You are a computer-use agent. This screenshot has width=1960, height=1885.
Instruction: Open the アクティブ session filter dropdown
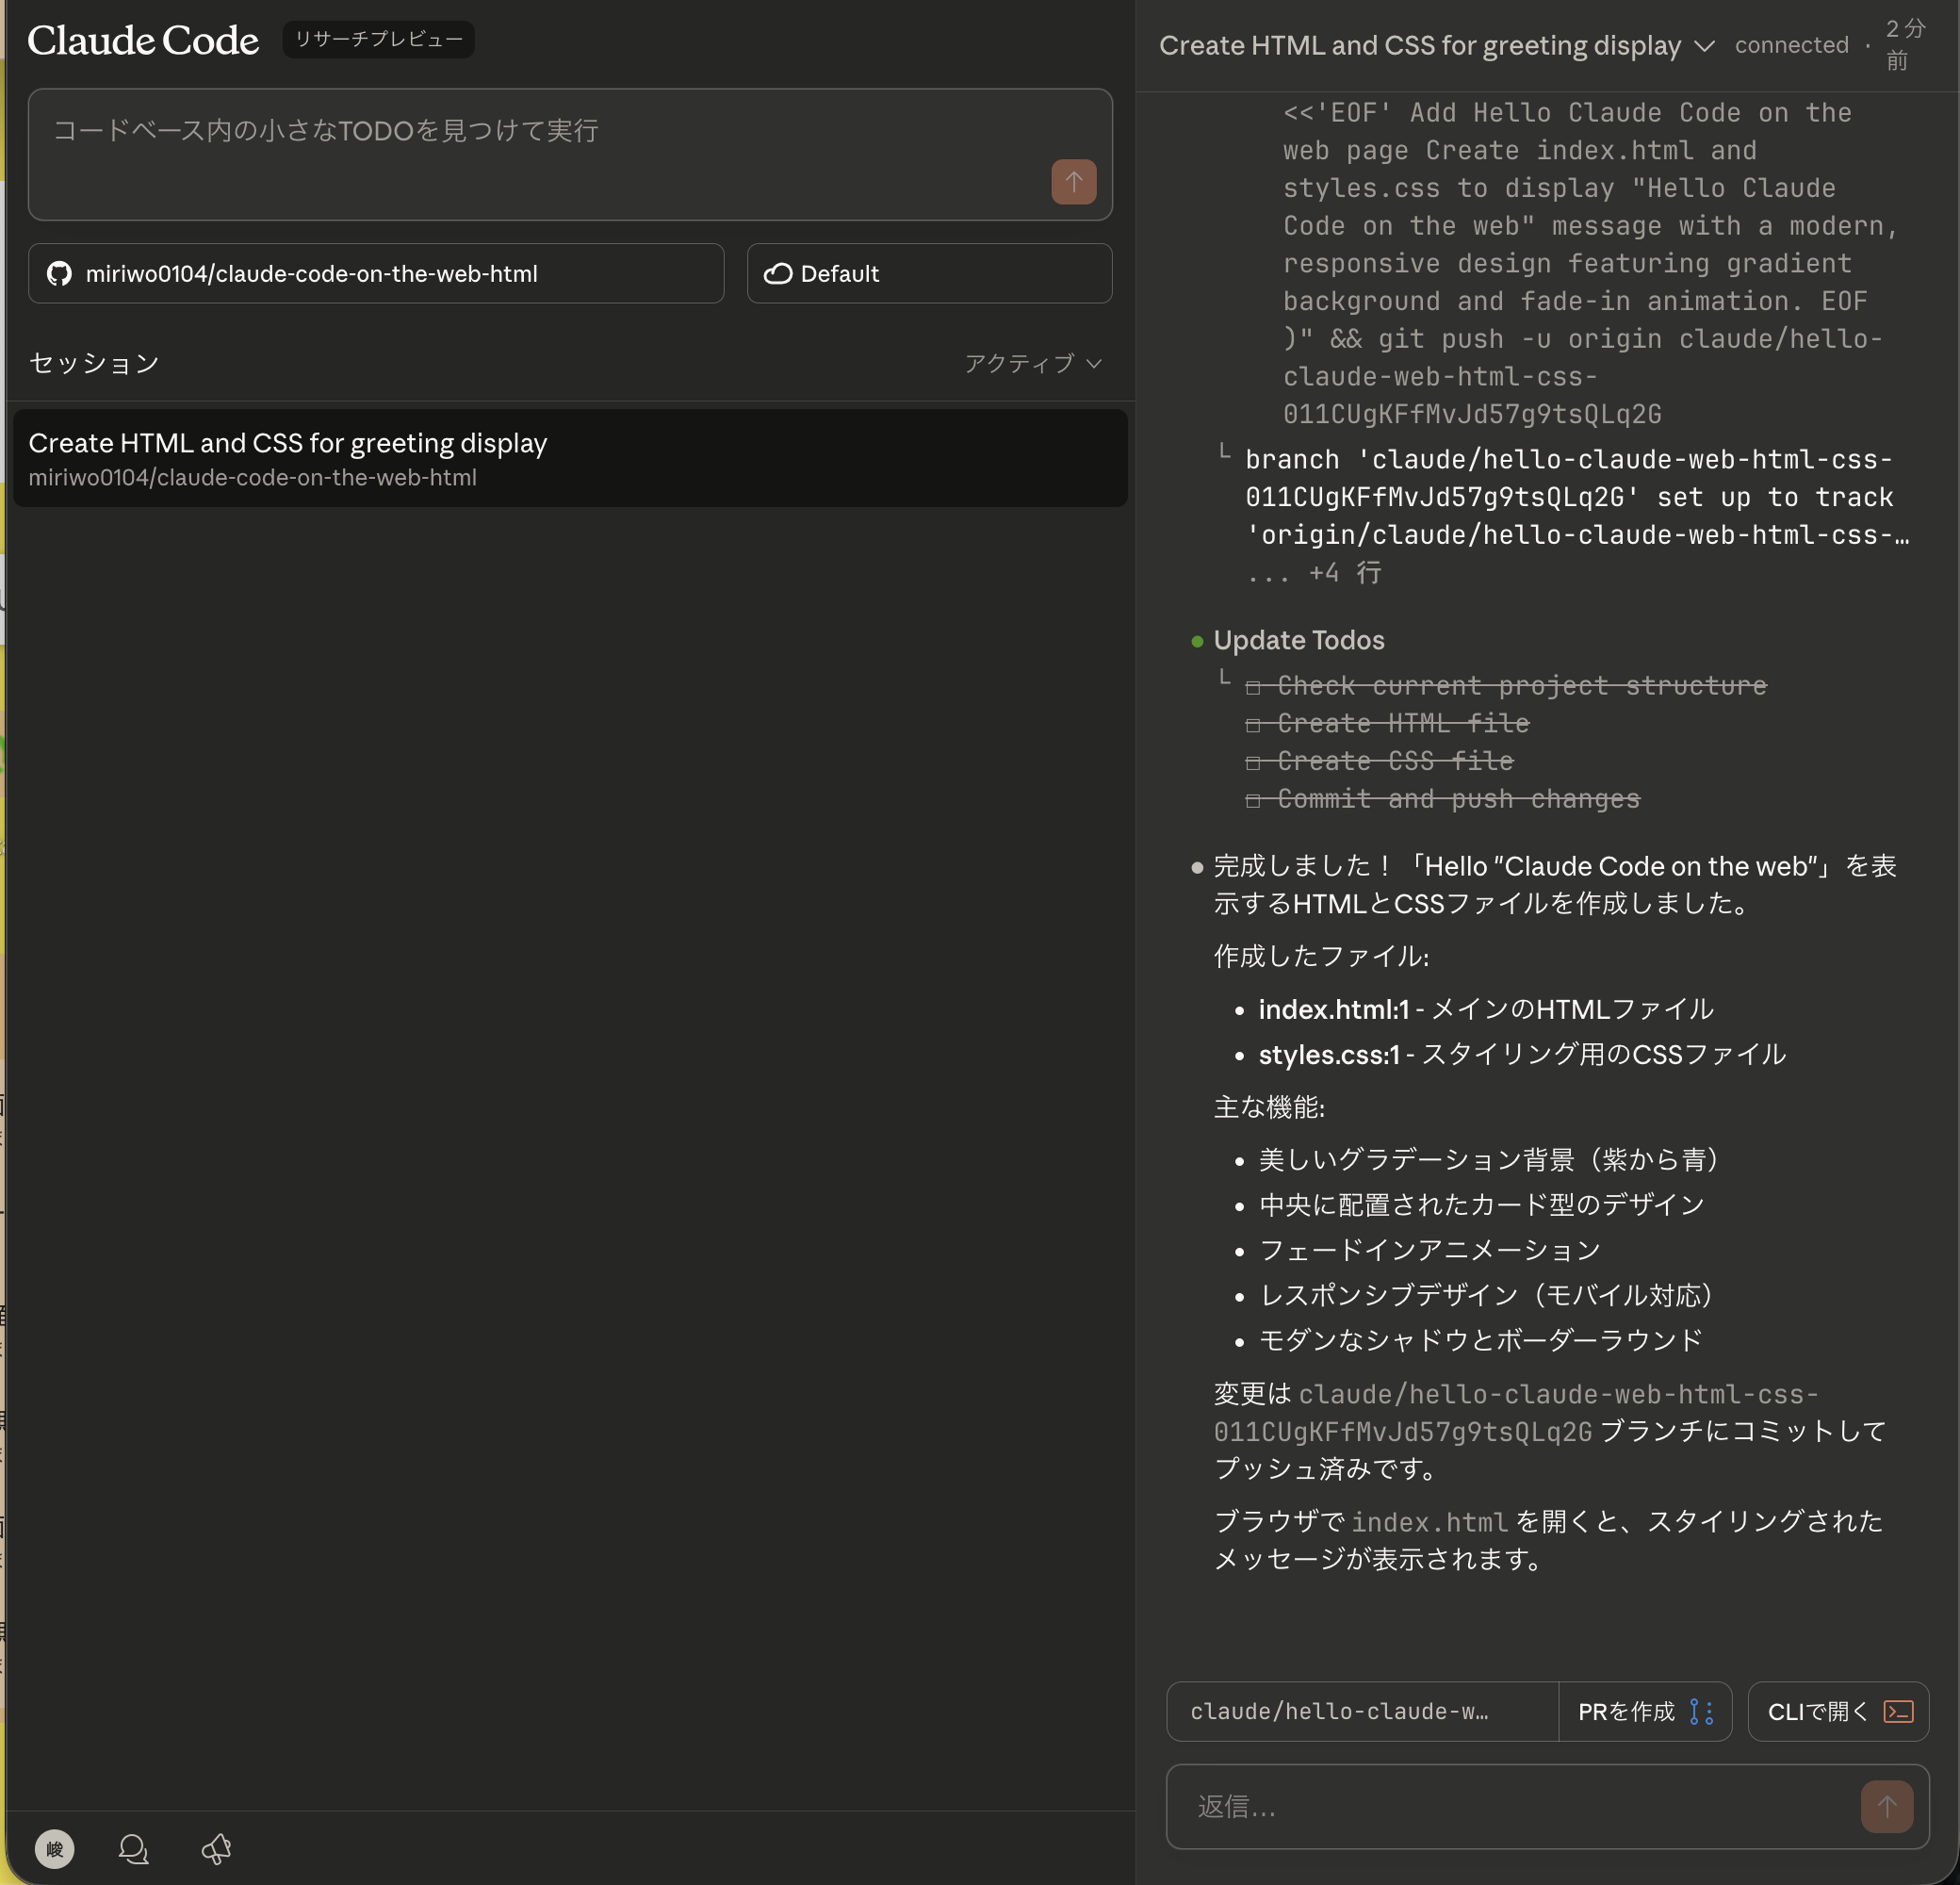point(1031,363)
